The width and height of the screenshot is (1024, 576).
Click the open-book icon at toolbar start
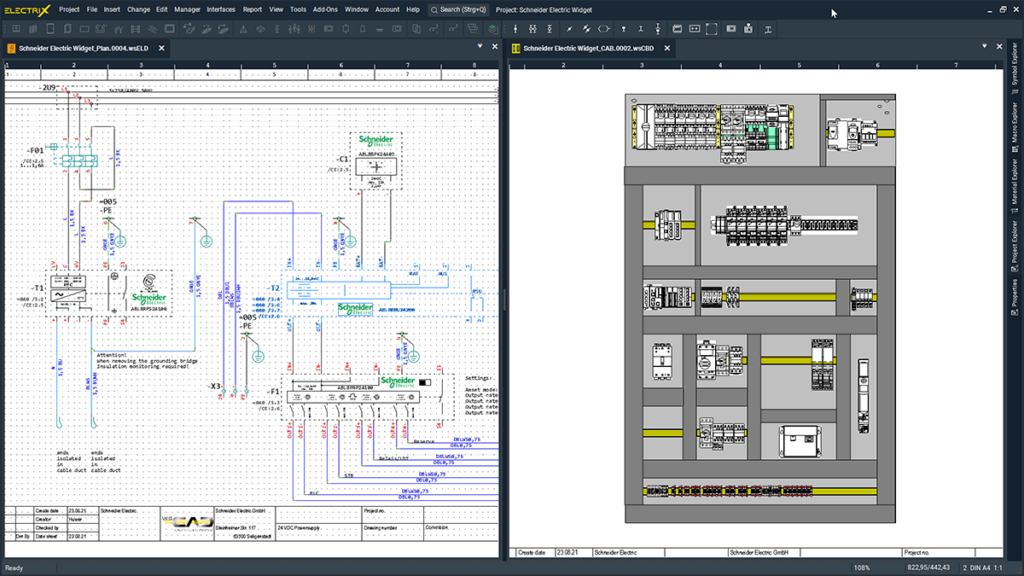click(x=16, y=29)
